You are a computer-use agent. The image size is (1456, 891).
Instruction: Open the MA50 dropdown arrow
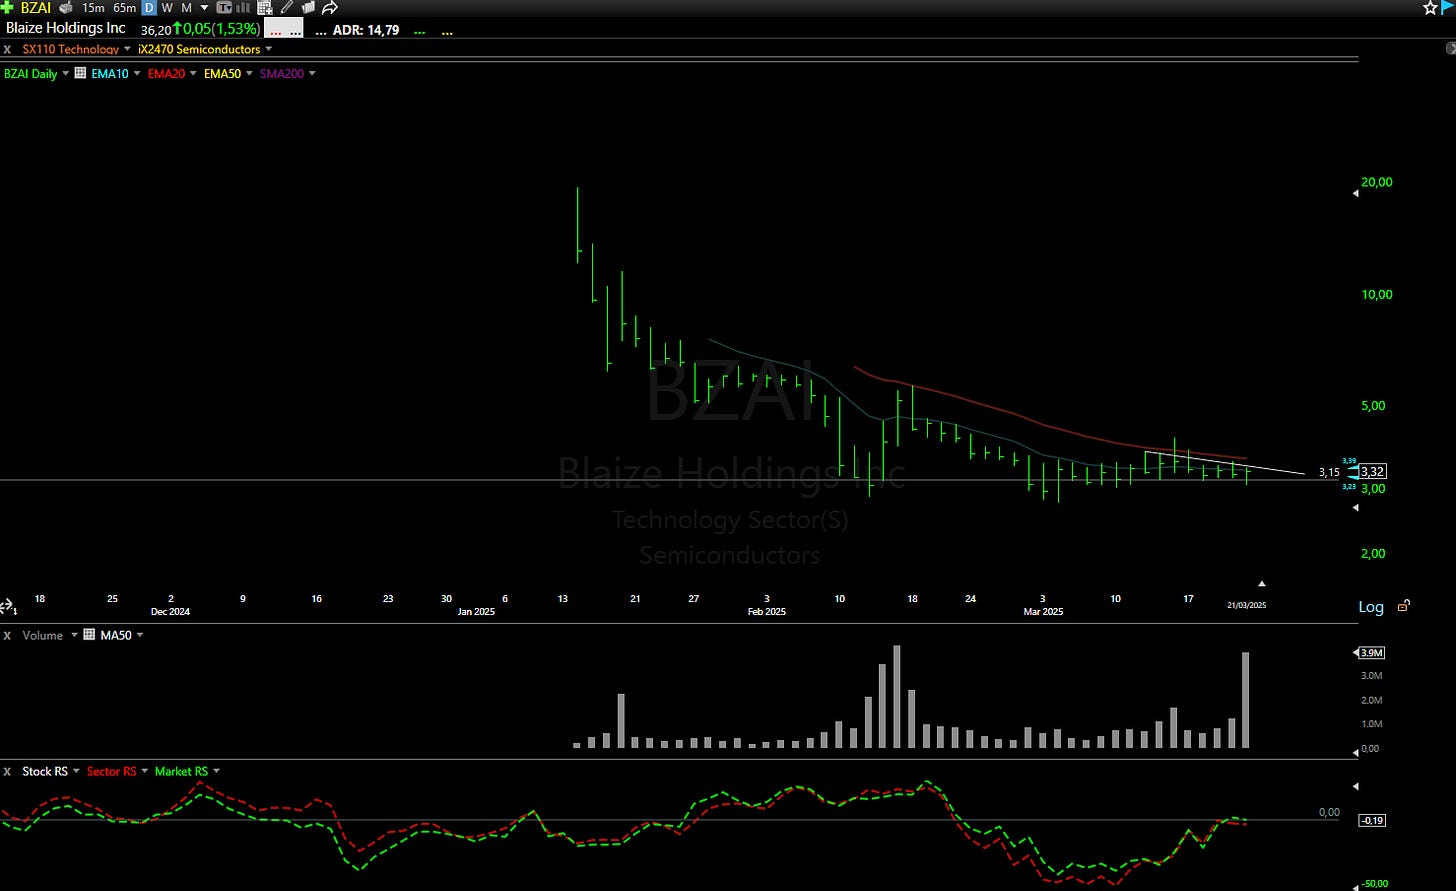coord(139,635)
